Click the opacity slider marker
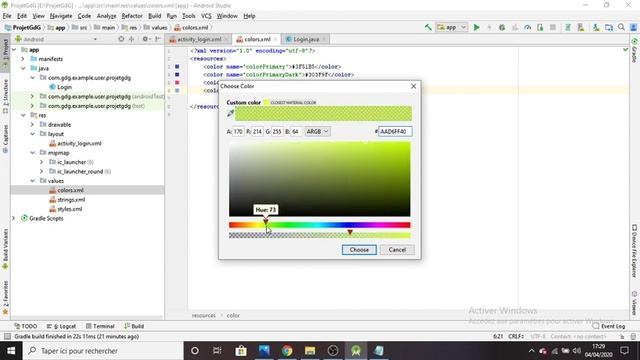The height and width of the screenshot is (360, 640). click(x=350, y=232)
